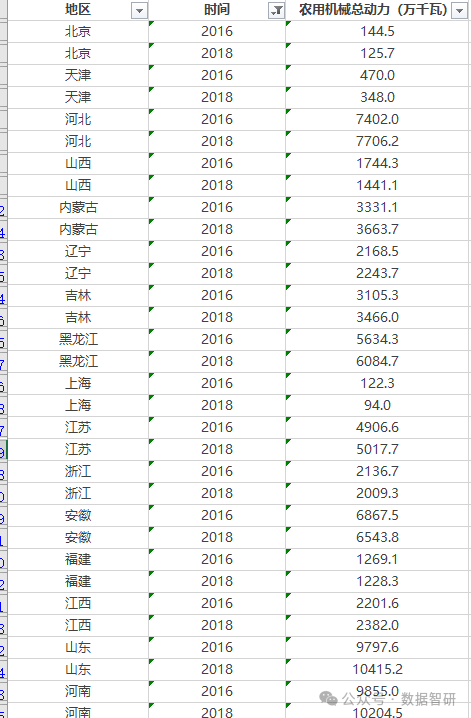Select the 山西 cell in the 2018 row
This screenshot has width=471, height=718.
78,185
